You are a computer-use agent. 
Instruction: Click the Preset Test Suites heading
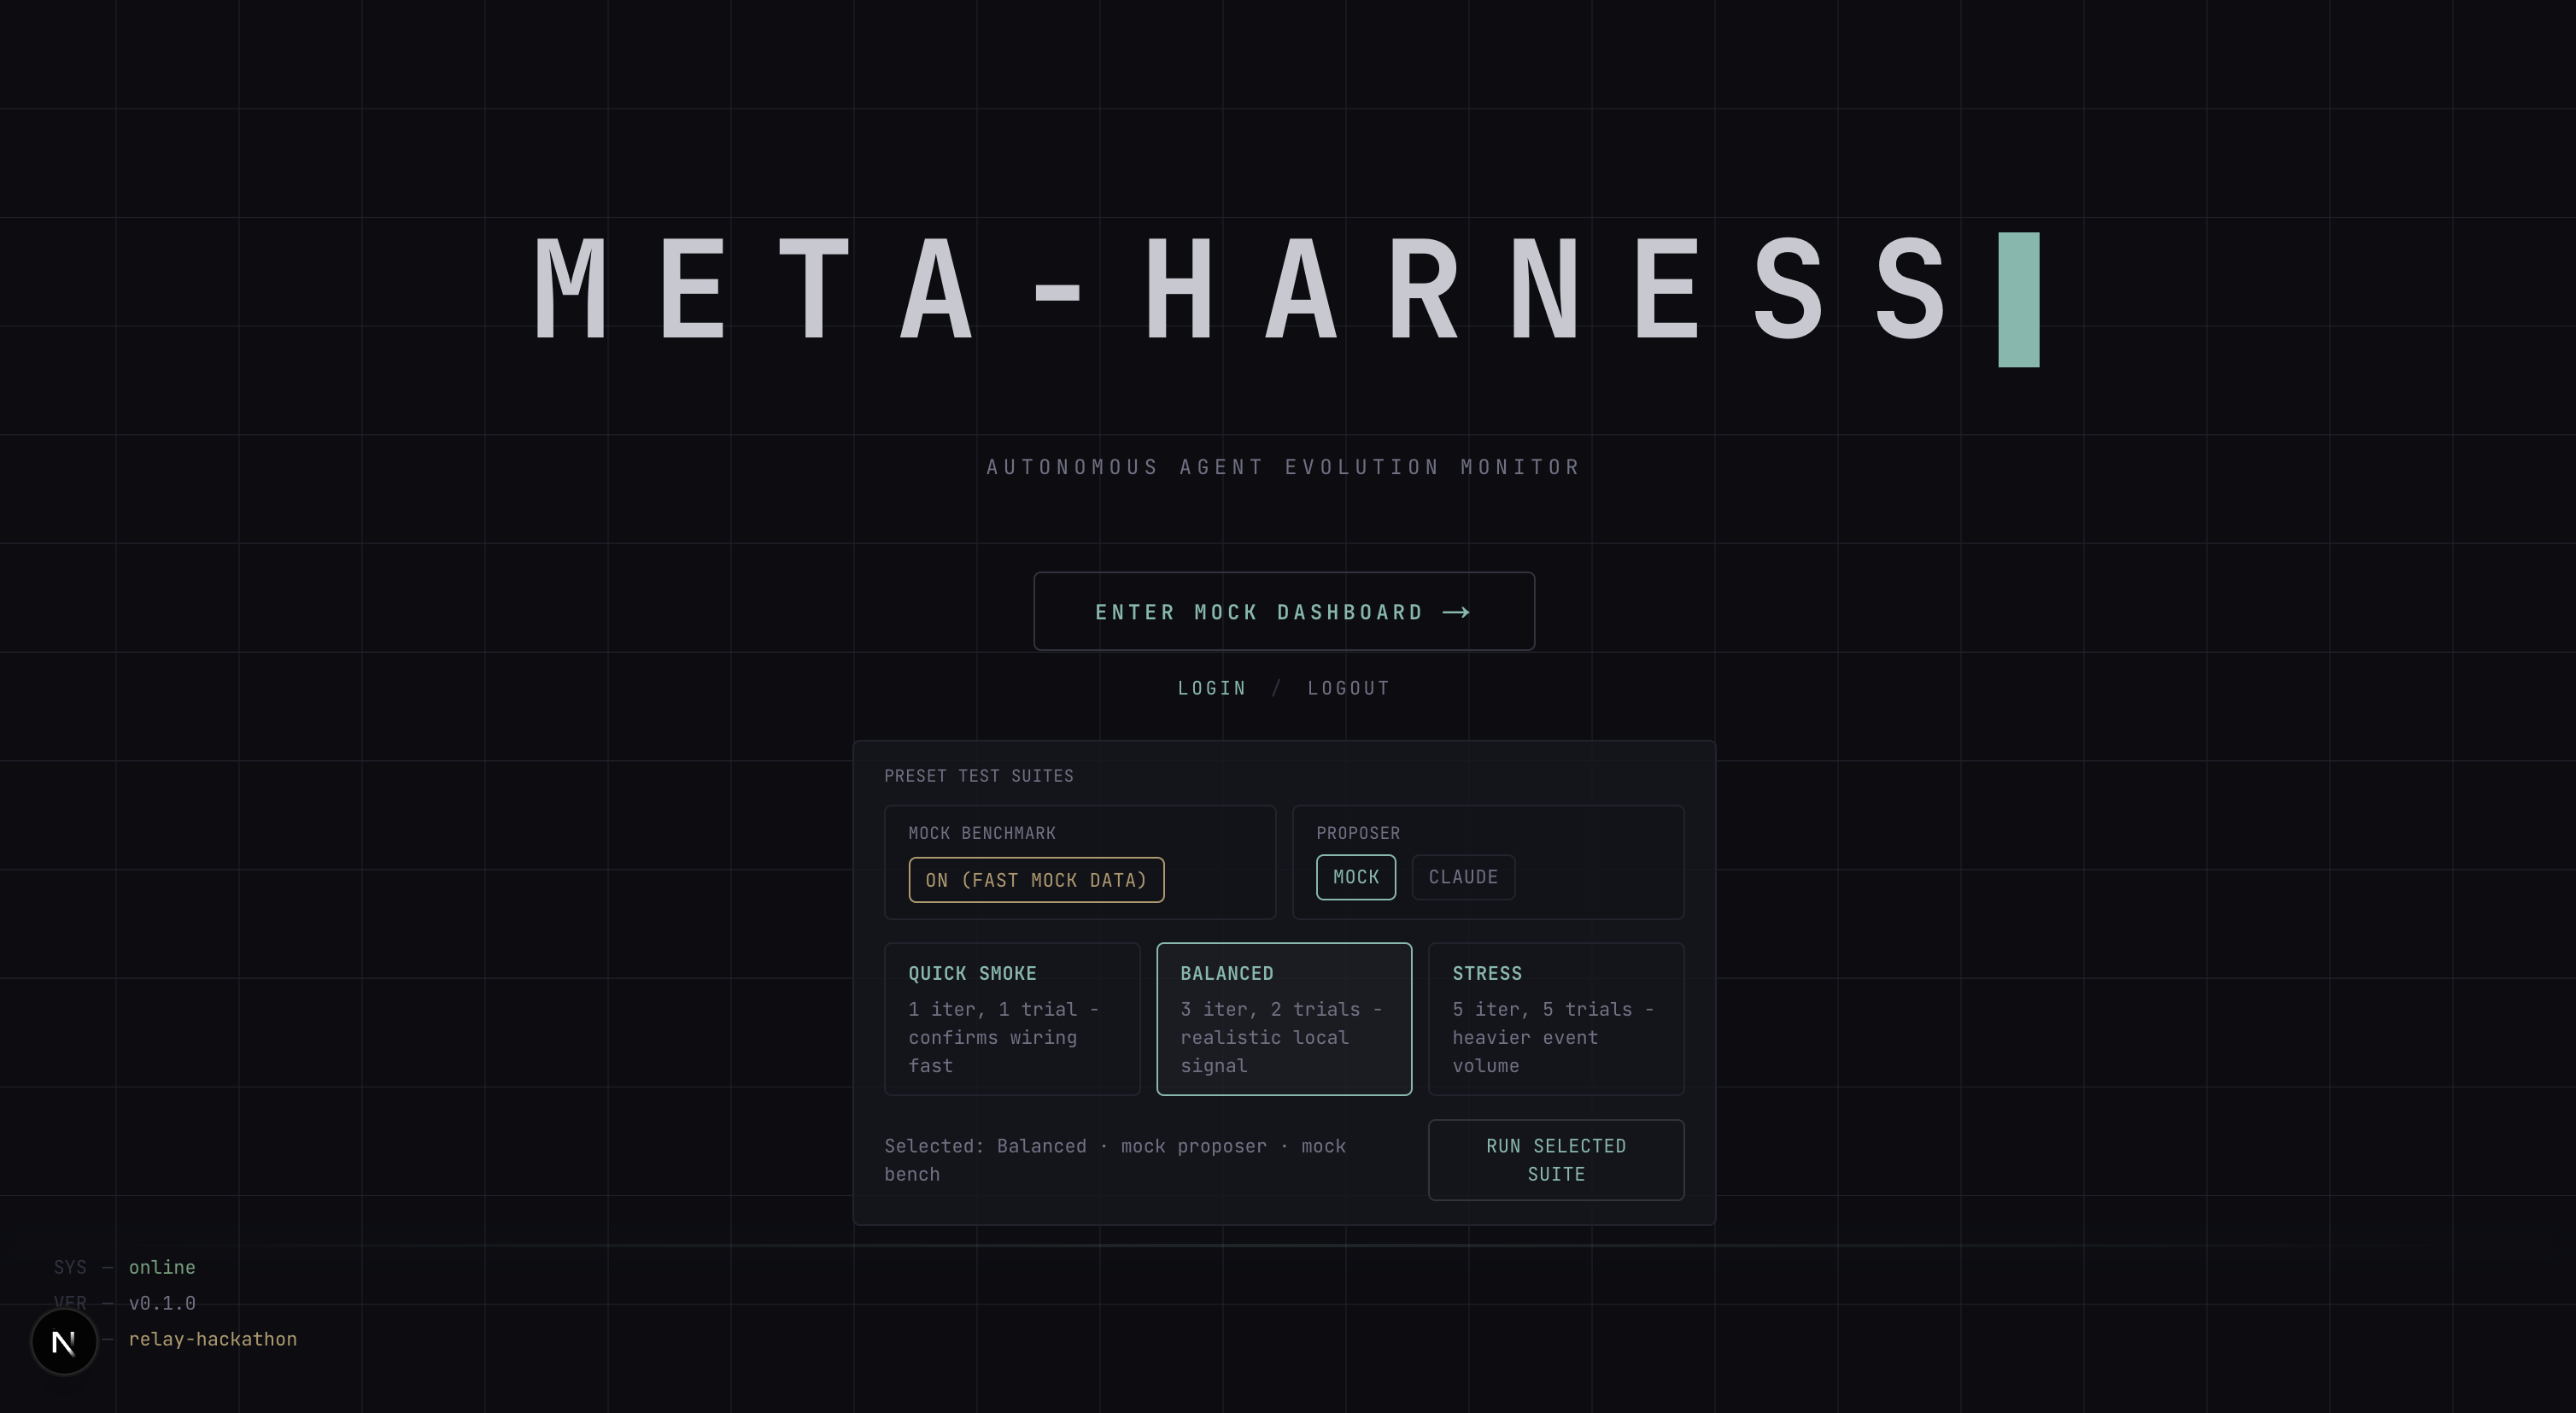pos(978,776)
